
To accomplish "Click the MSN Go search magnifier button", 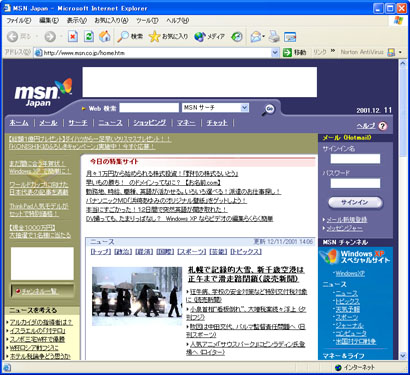I will [269, 109].
